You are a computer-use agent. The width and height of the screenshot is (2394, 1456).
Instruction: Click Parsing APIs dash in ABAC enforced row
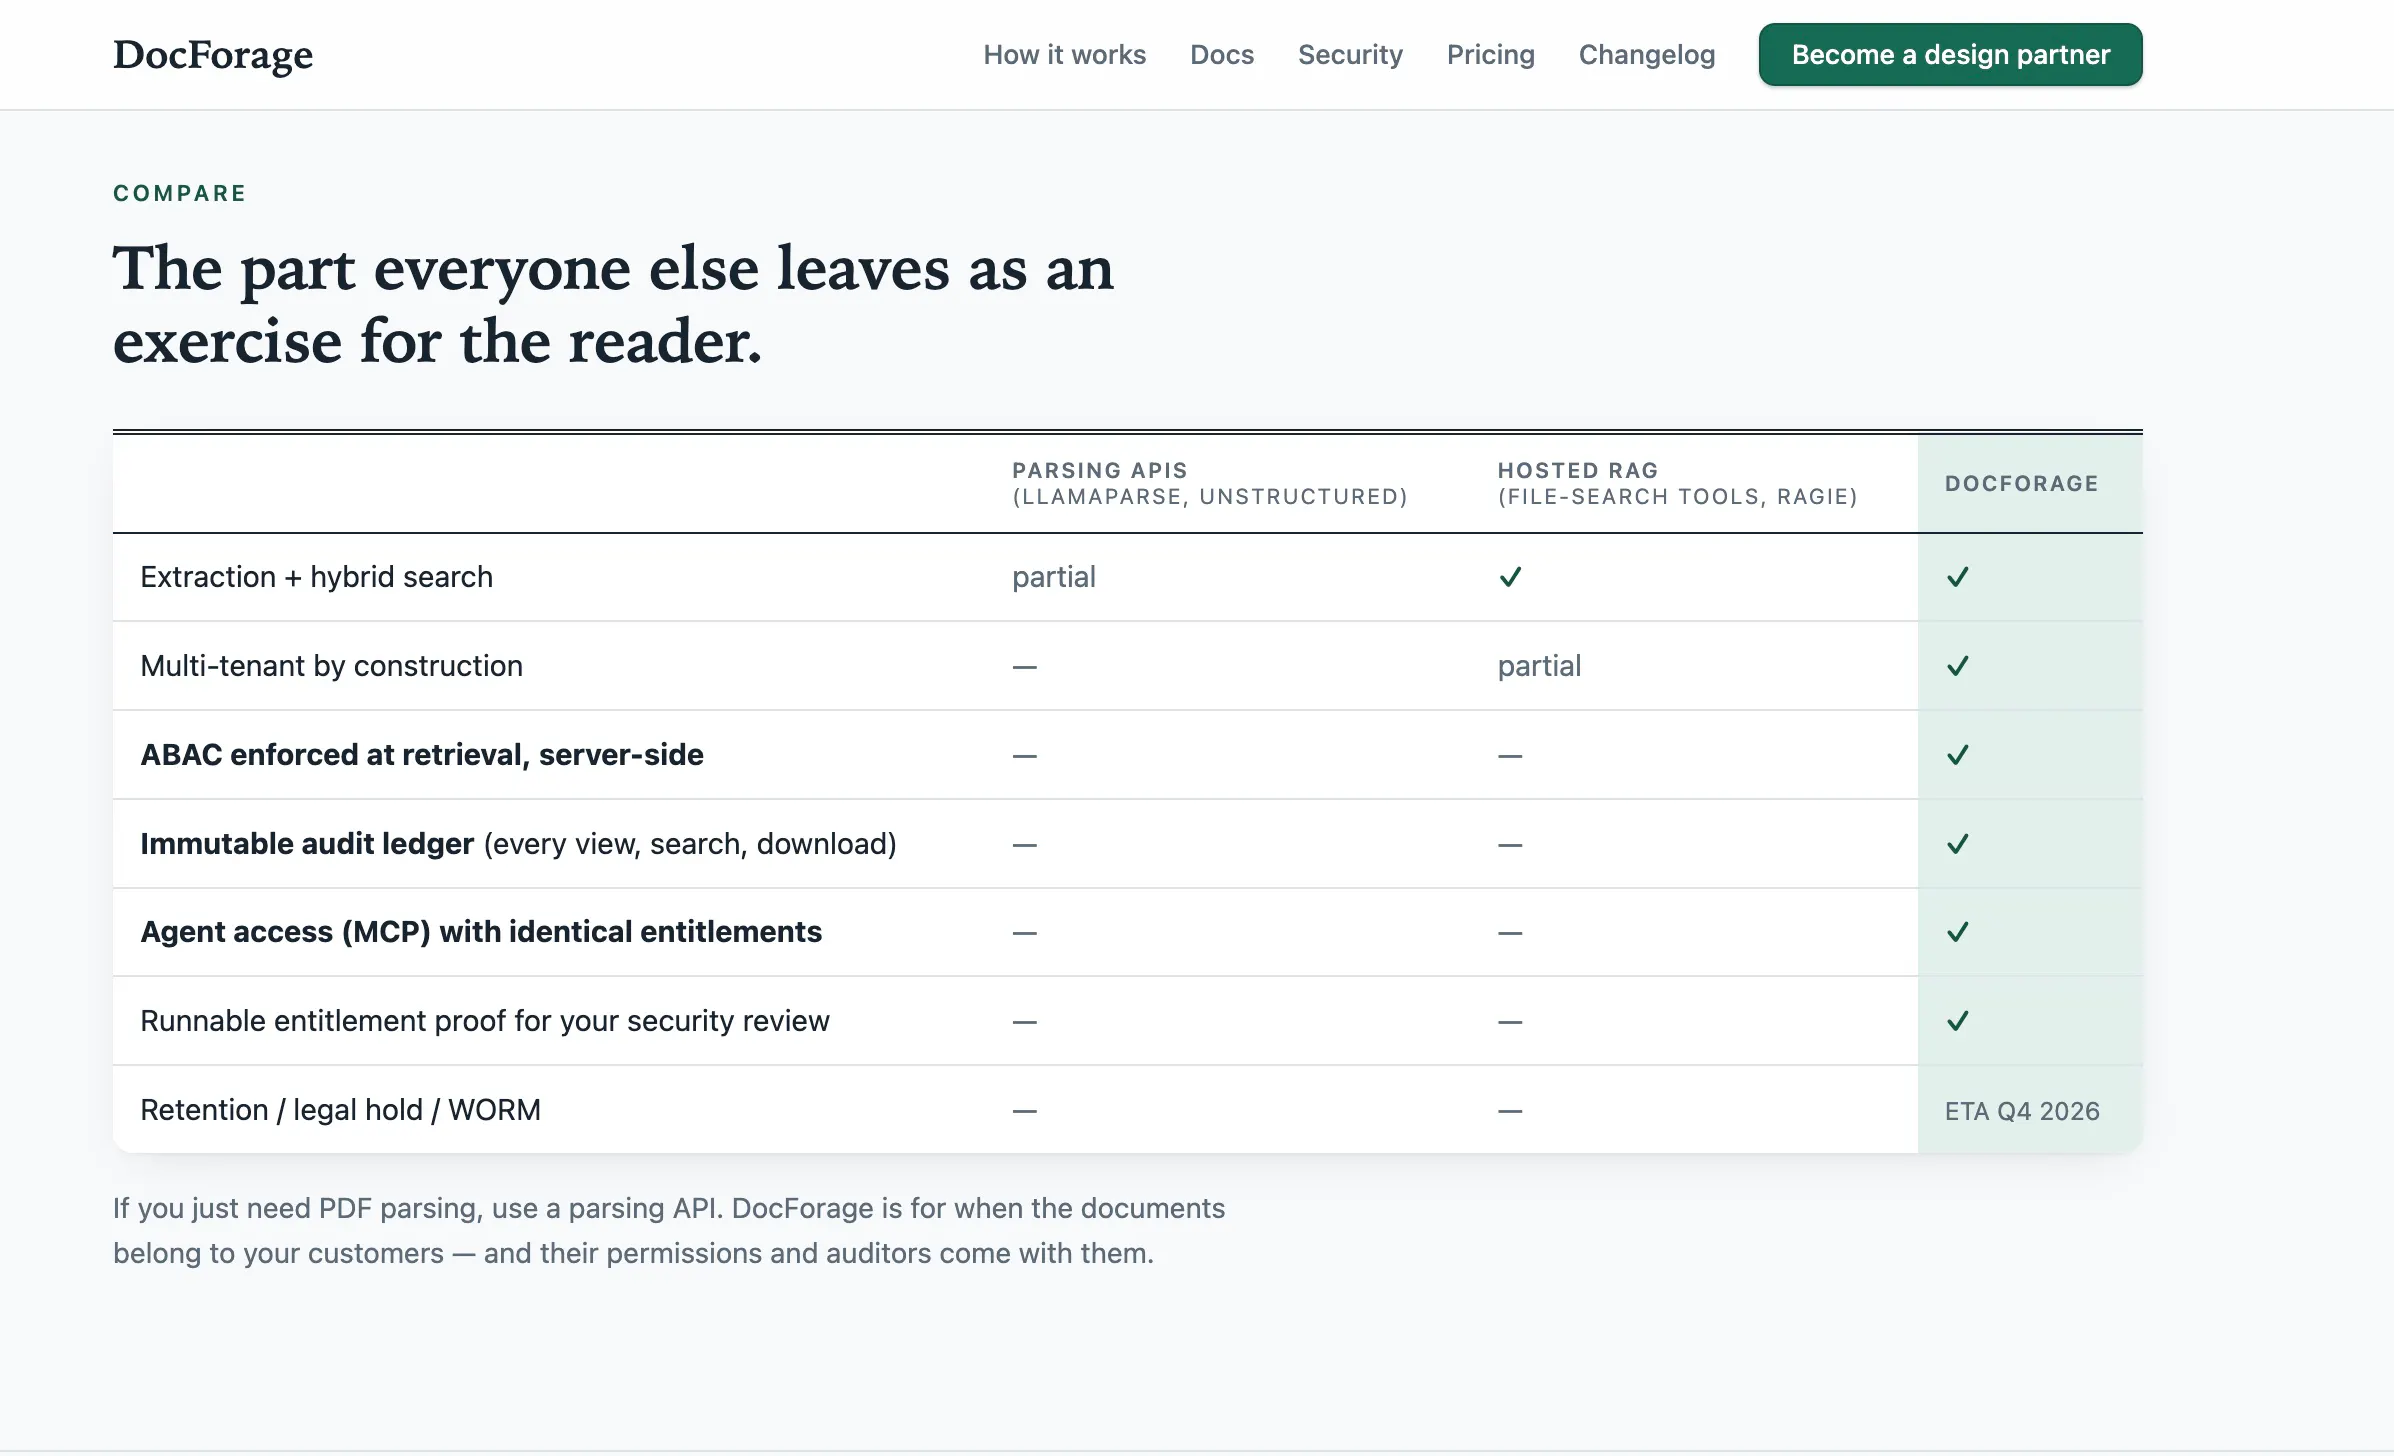1024,756
